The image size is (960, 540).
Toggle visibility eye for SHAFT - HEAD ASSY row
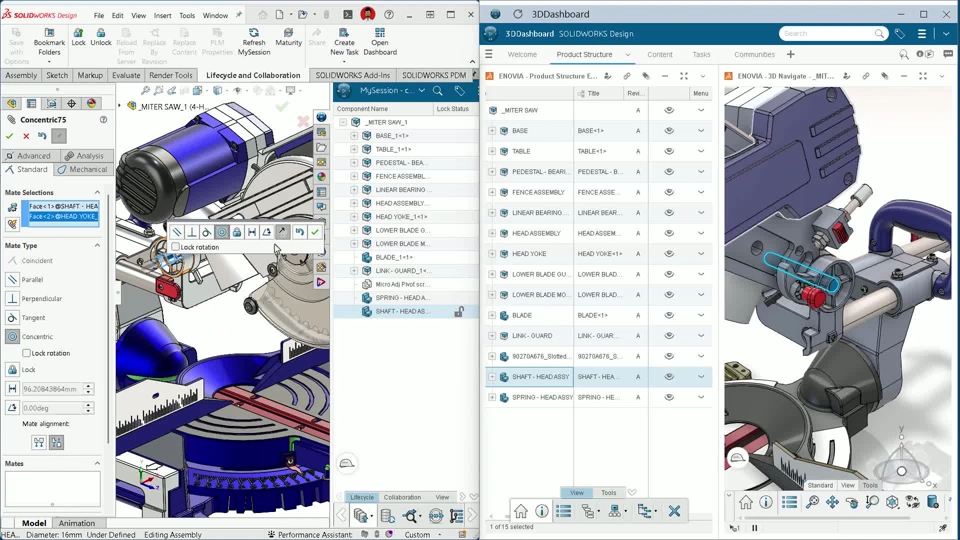tap(669, 377)
